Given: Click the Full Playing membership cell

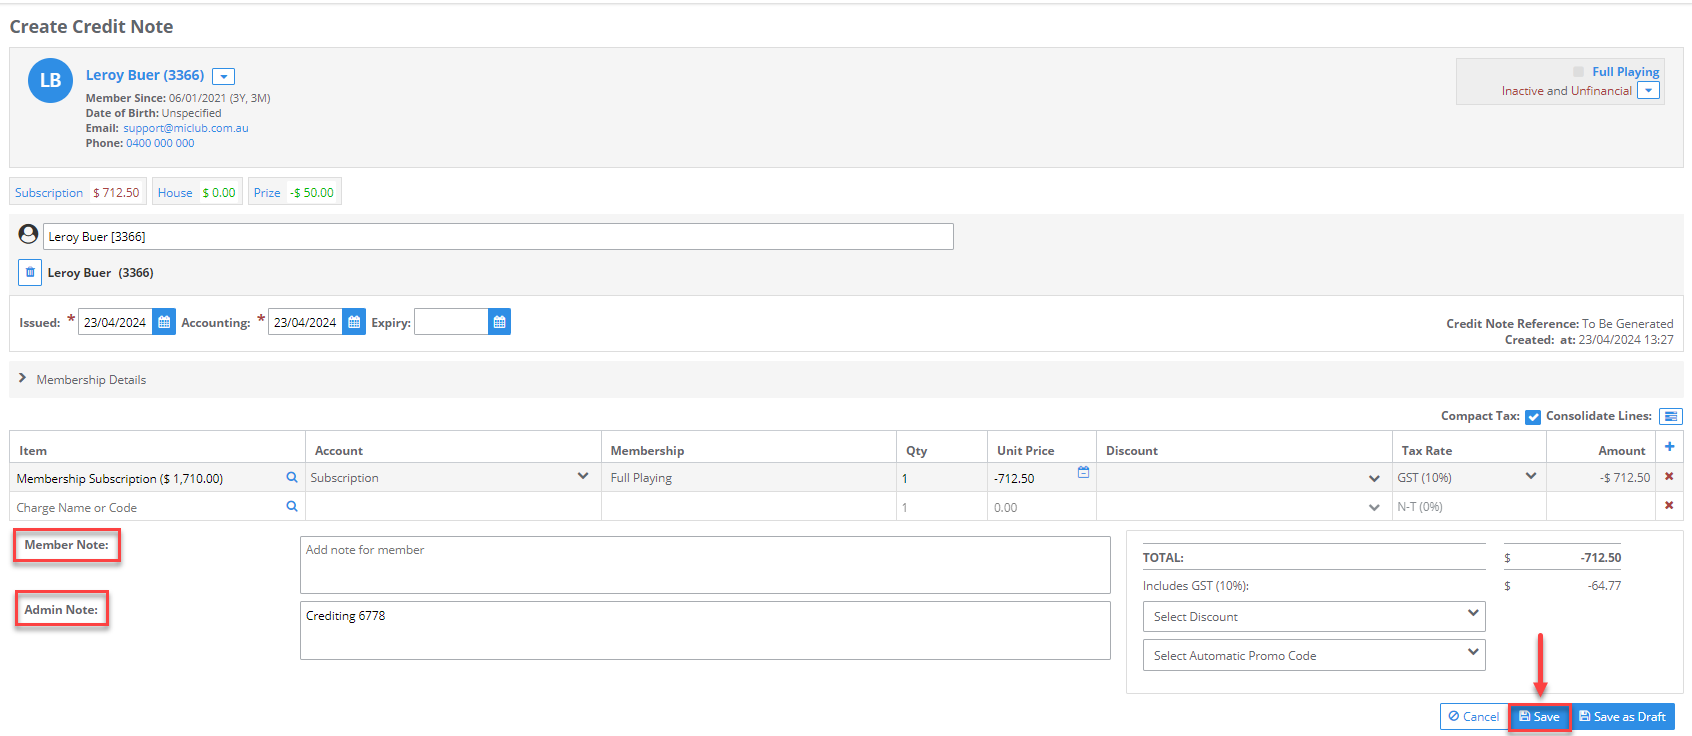Looking at the screenshot, I should tap(748, 477).
